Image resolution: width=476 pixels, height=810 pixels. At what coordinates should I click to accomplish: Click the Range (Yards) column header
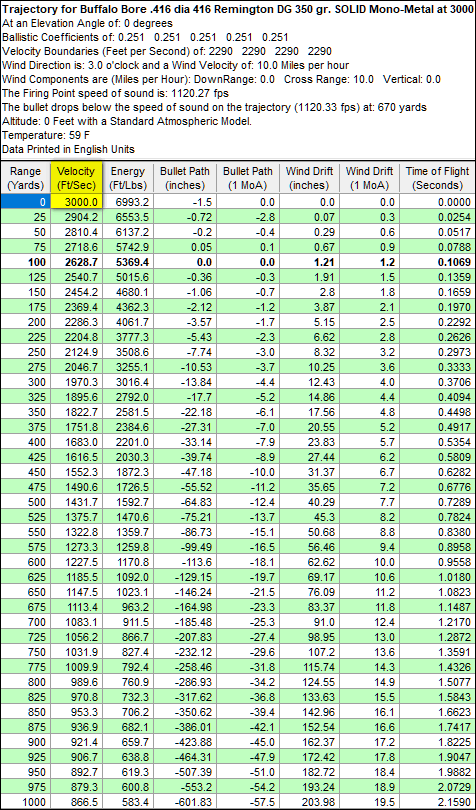25,178
